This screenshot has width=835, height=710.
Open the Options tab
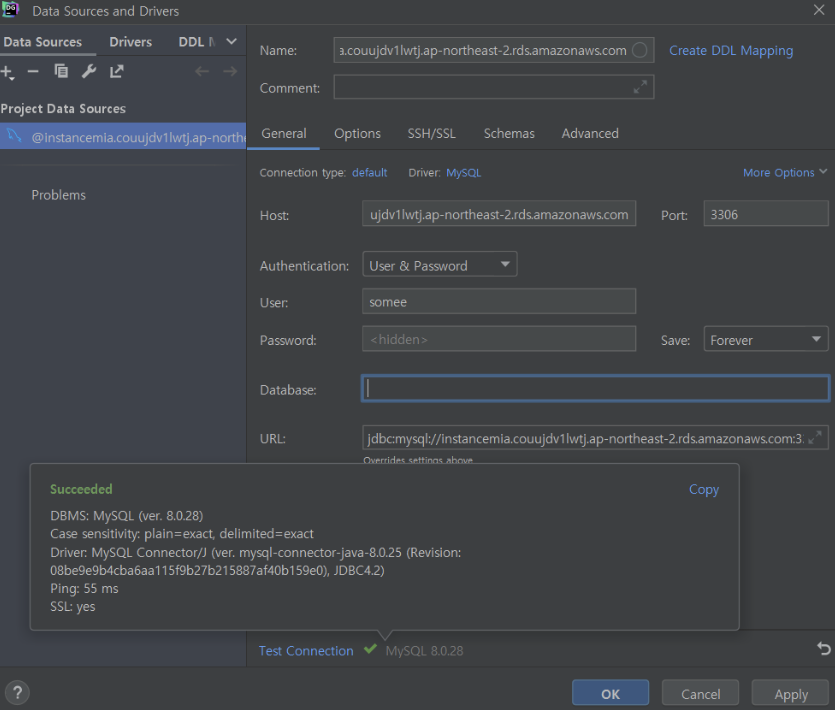(x=357, y=133)
